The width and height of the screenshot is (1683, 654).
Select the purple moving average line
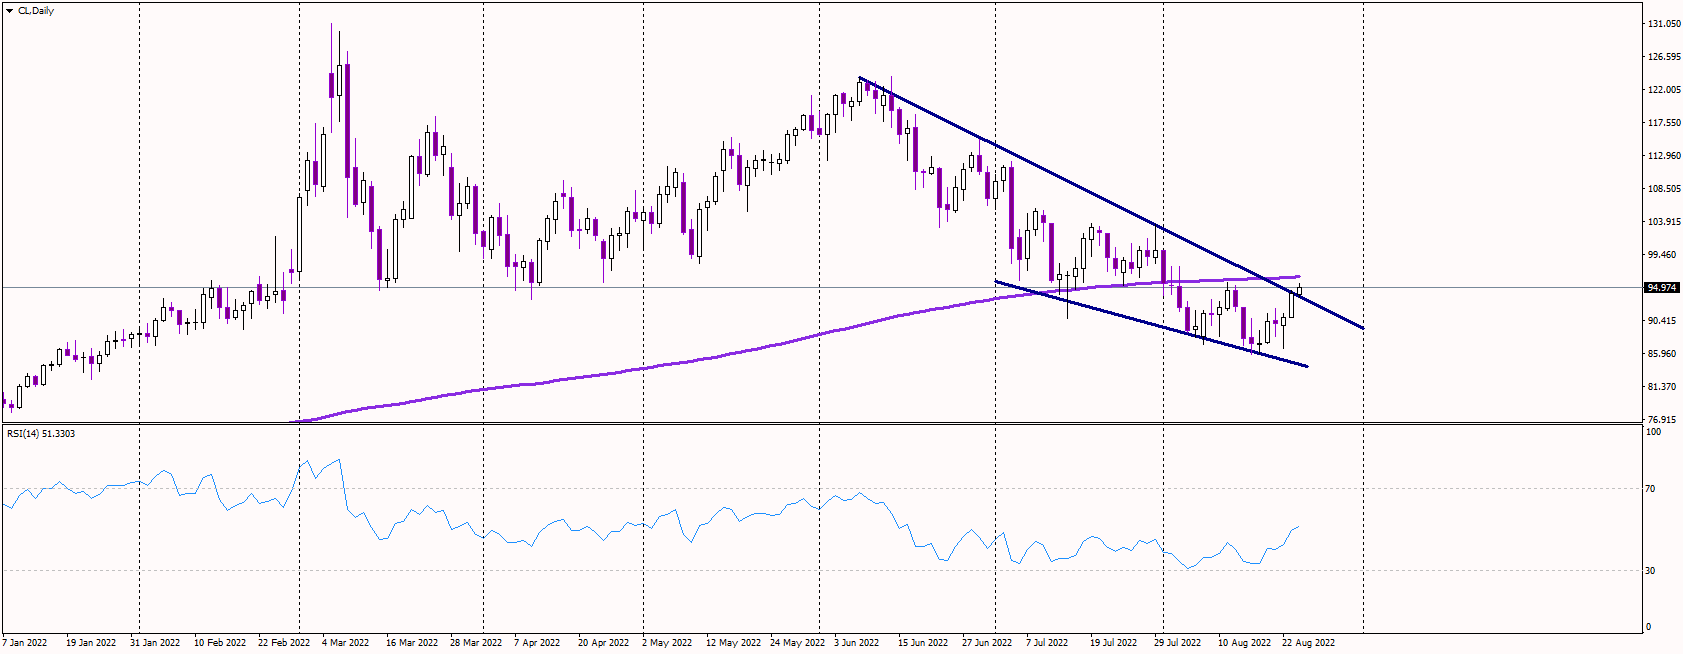coord(795,340)
